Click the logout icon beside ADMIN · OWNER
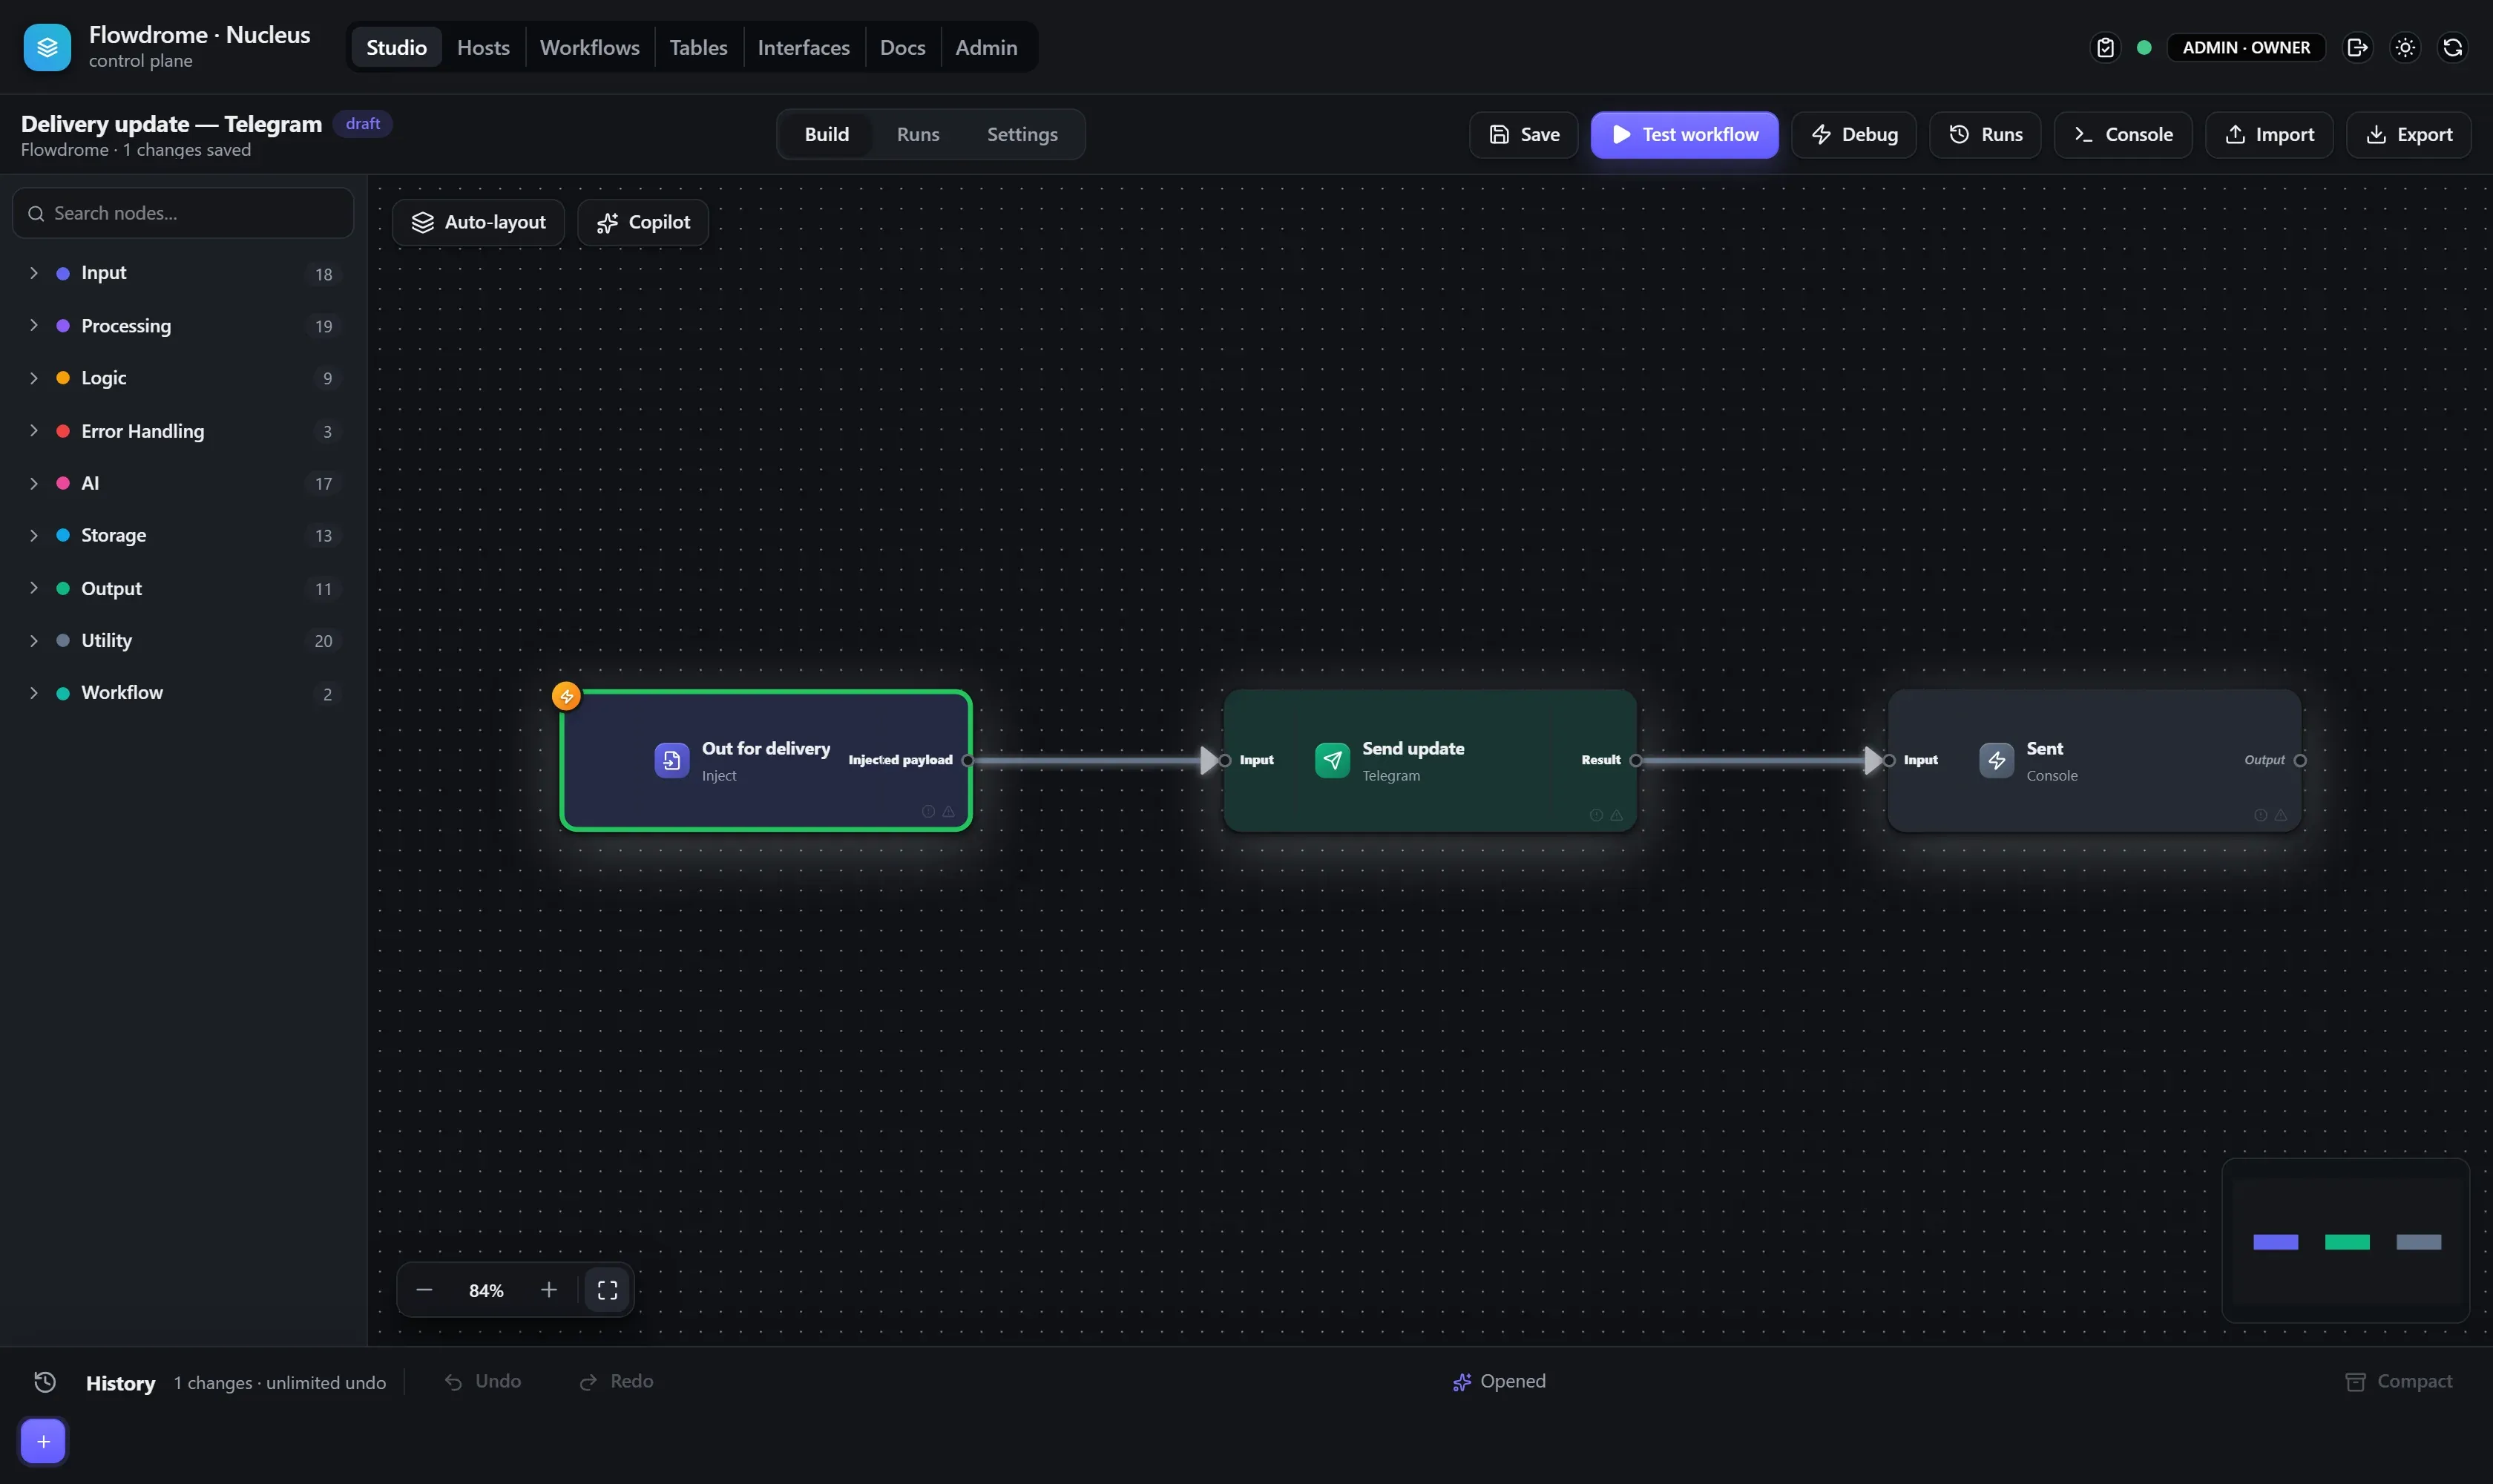Image resolution: width=2493 pixels, height=1484 pixels. click(x=2357, y=47)
